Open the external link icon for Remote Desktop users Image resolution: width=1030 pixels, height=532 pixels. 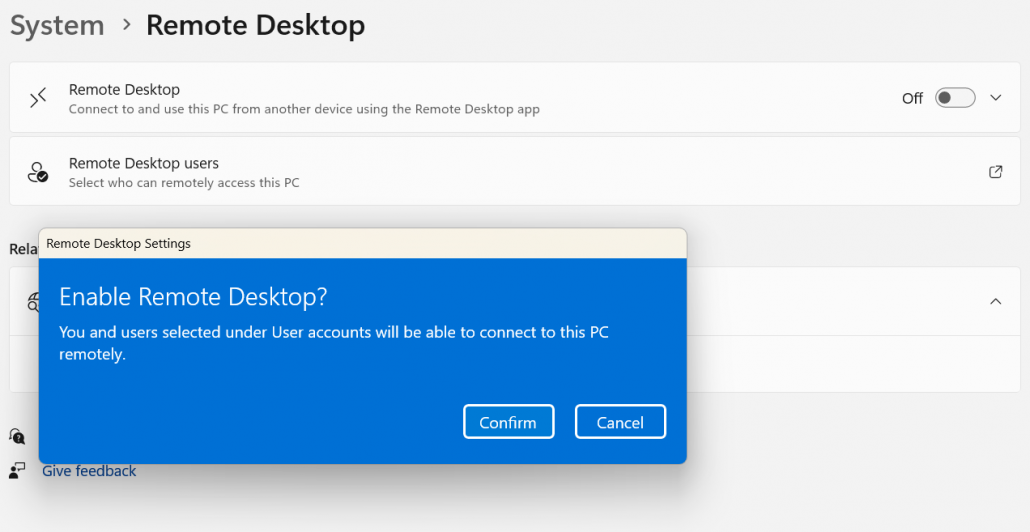[x=995, y=172]
